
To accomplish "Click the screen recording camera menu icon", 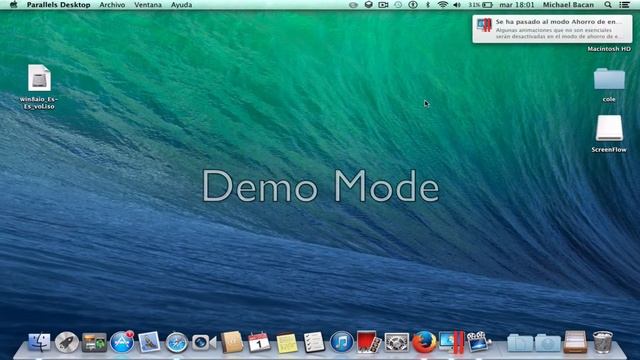I will [383, 5].
